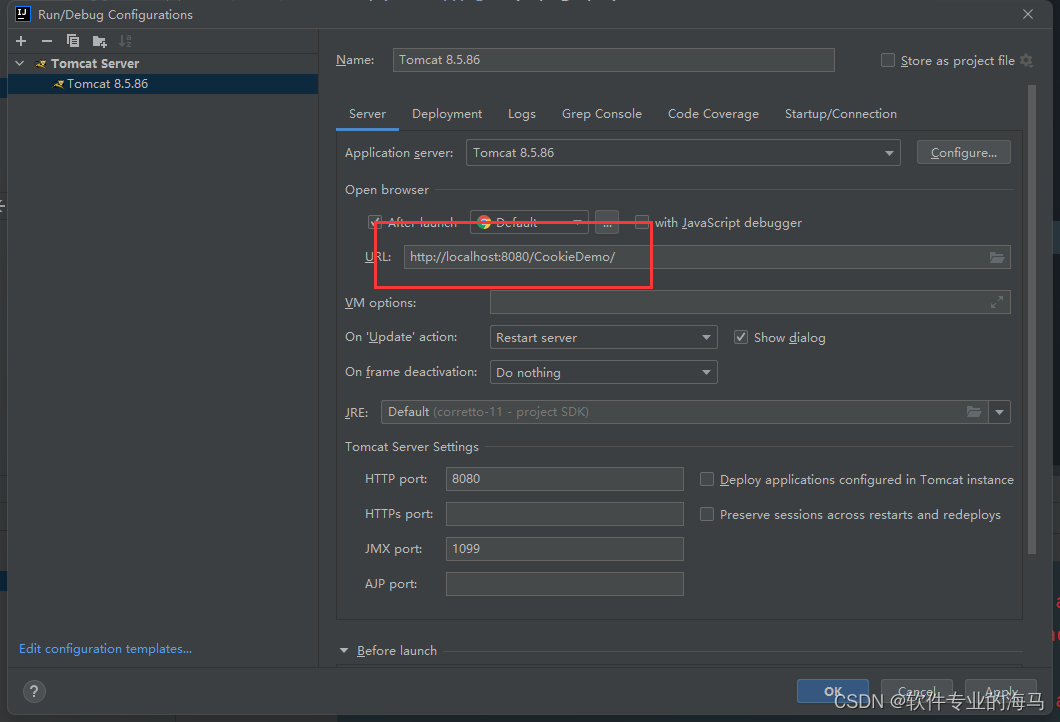Browse for JRE folder icon
The image size is (1060, 722).
(x=973, y=412)
